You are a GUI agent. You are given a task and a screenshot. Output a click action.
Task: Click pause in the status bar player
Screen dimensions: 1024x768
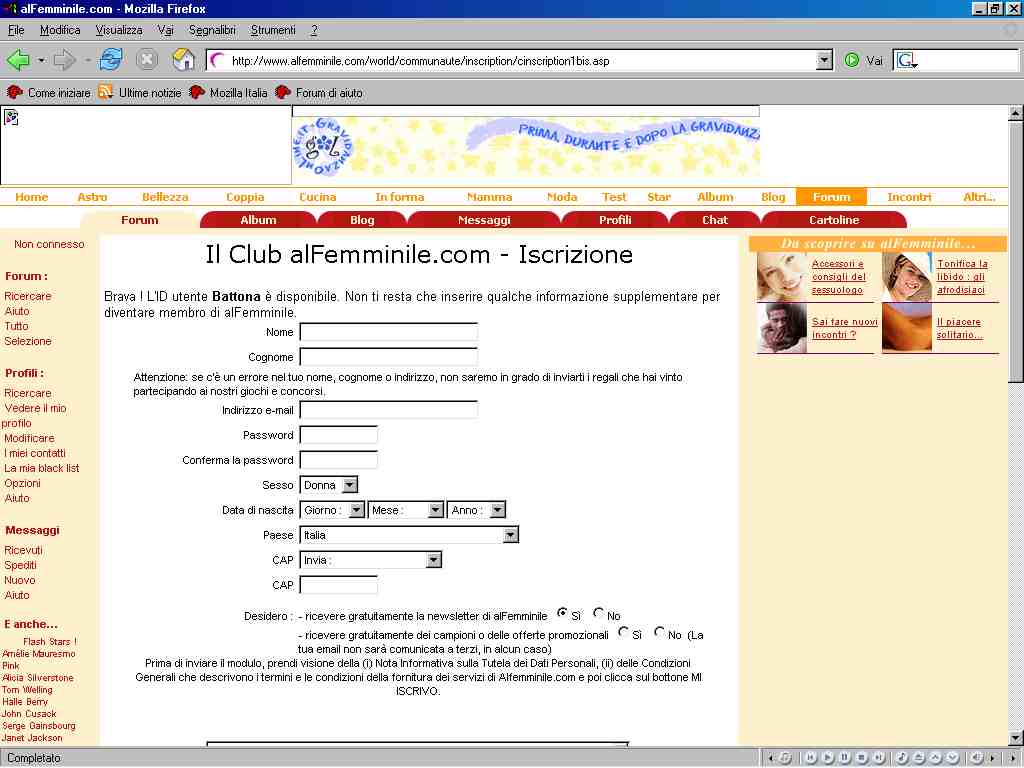(844, 758)
